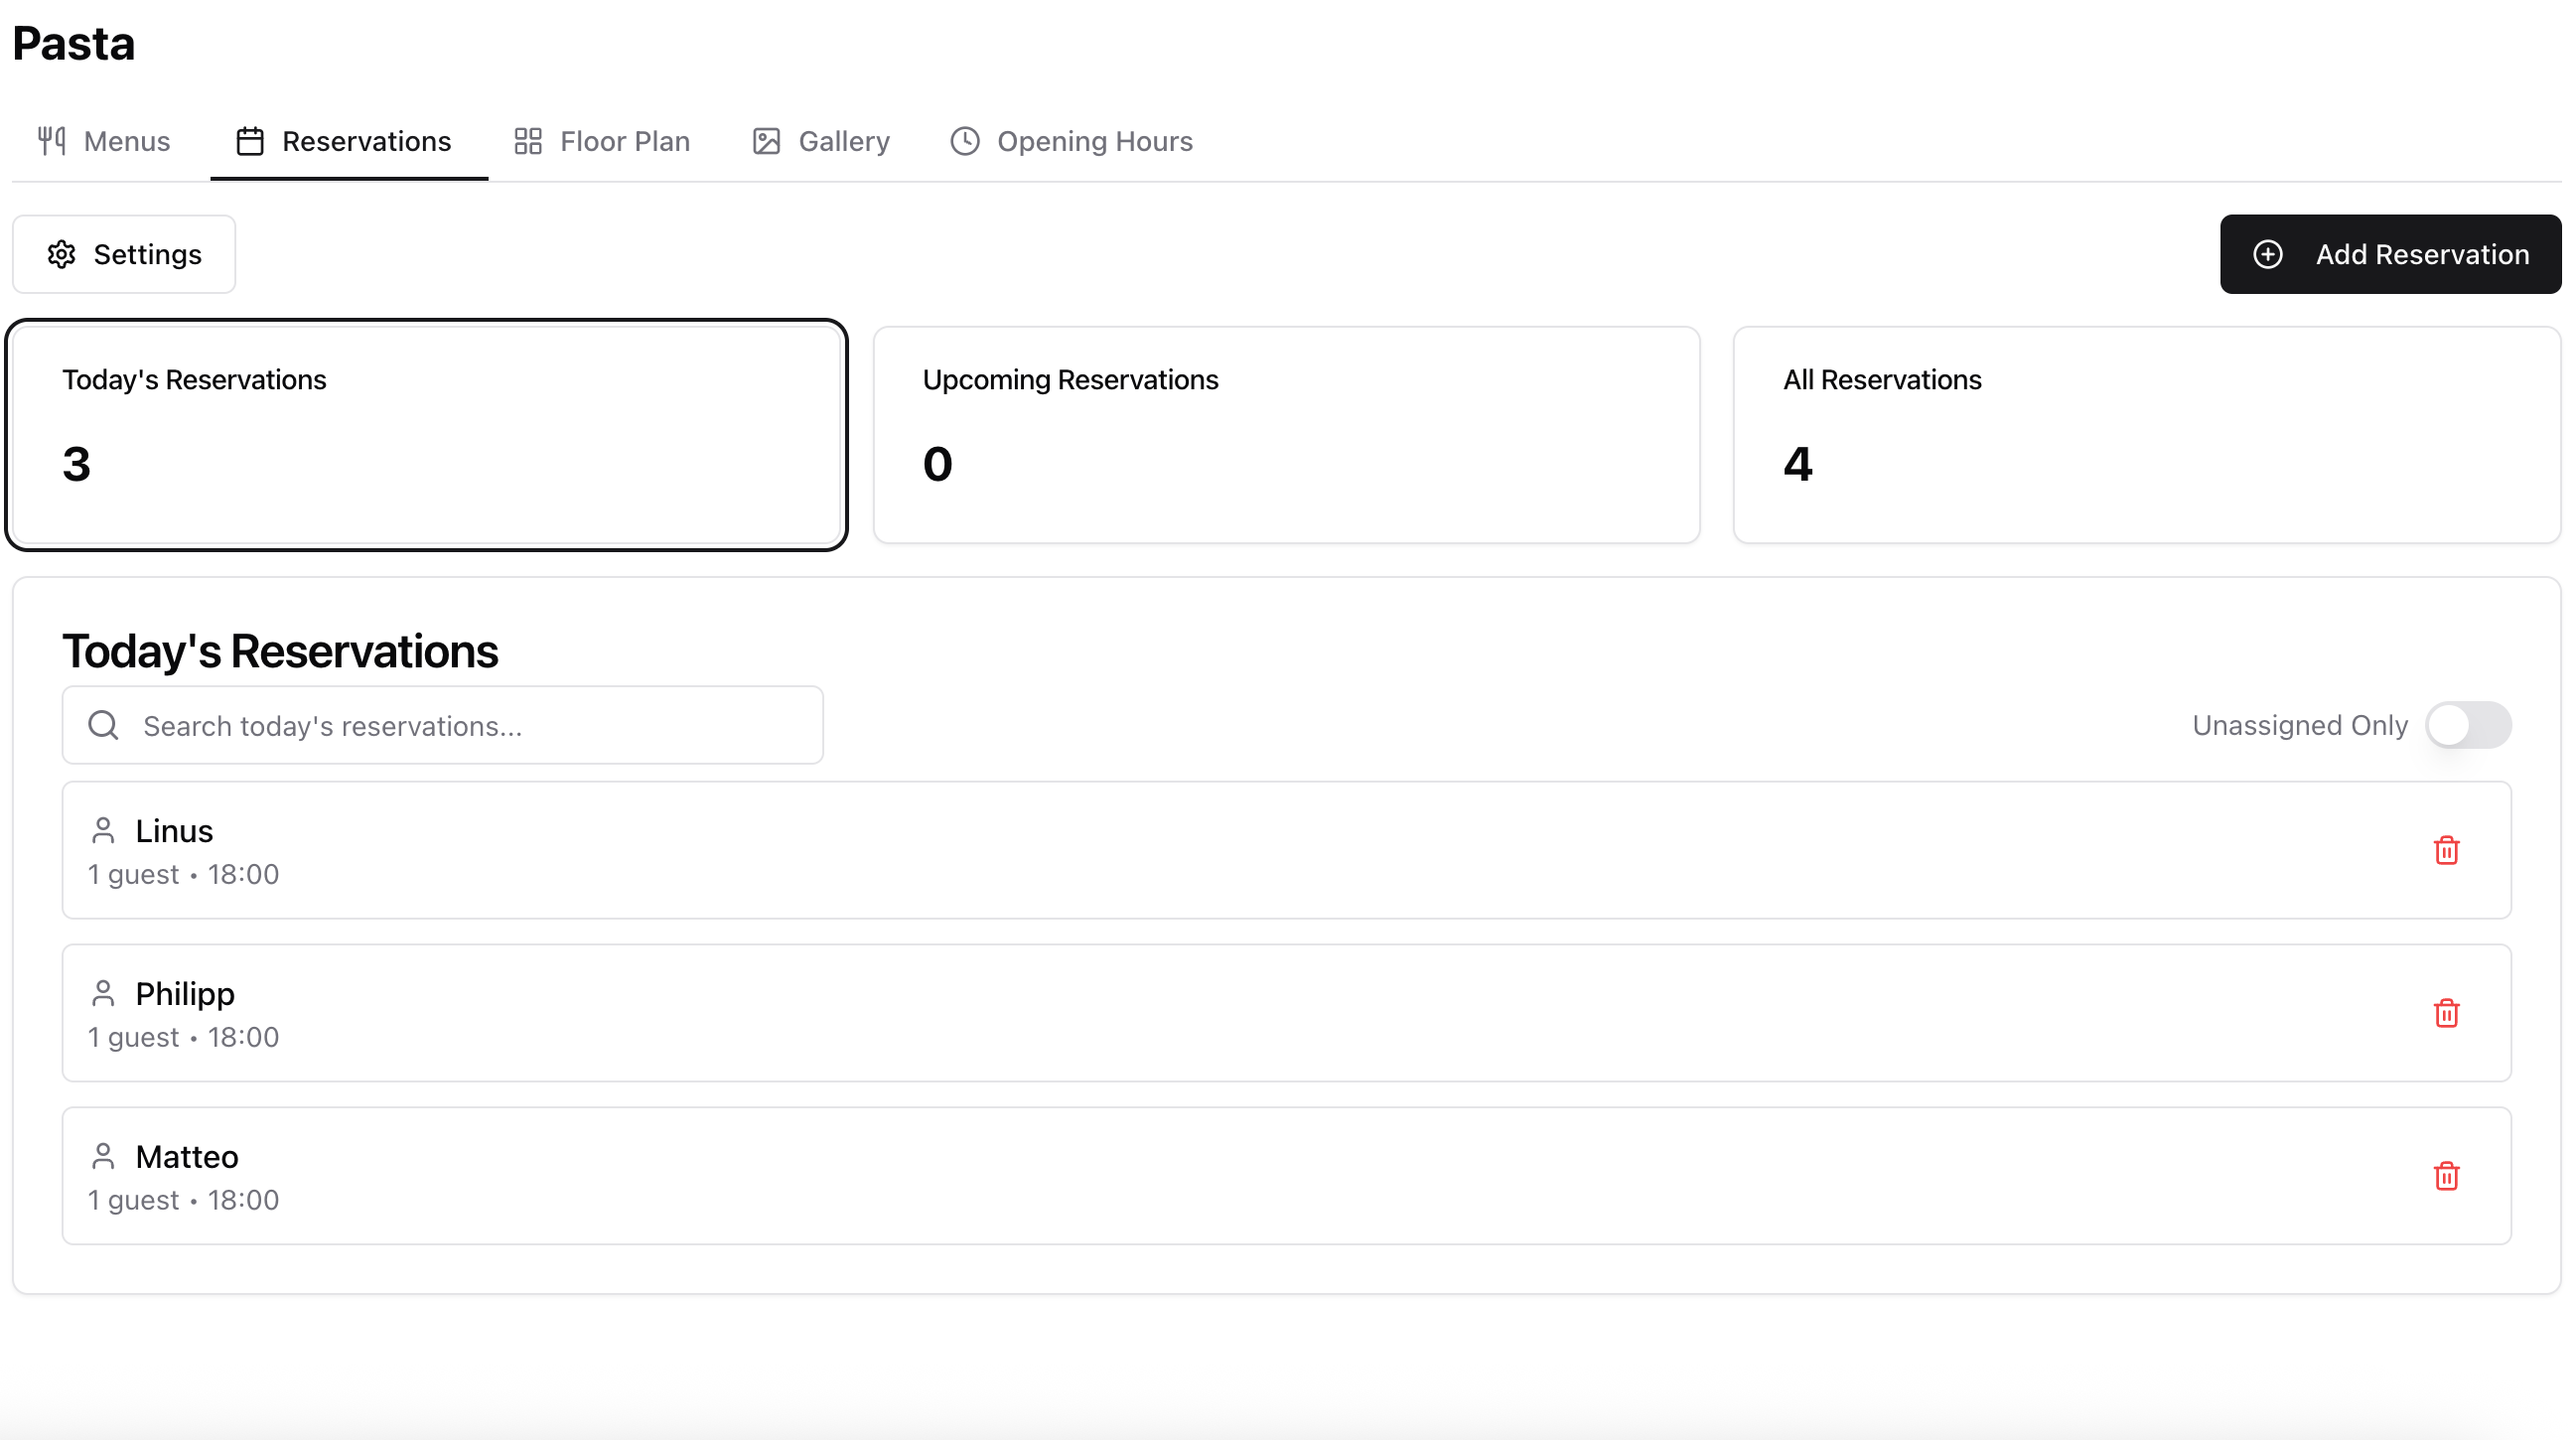This screenshot has width=2576, height=1440.
Task: Click the person icon beside Matteo
Action: [103, 1156]
